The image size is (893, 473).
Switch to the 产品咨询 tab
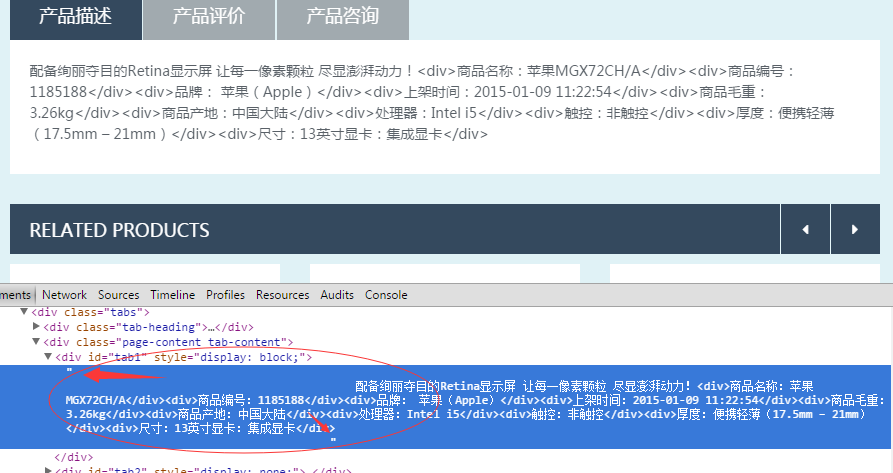343,18
